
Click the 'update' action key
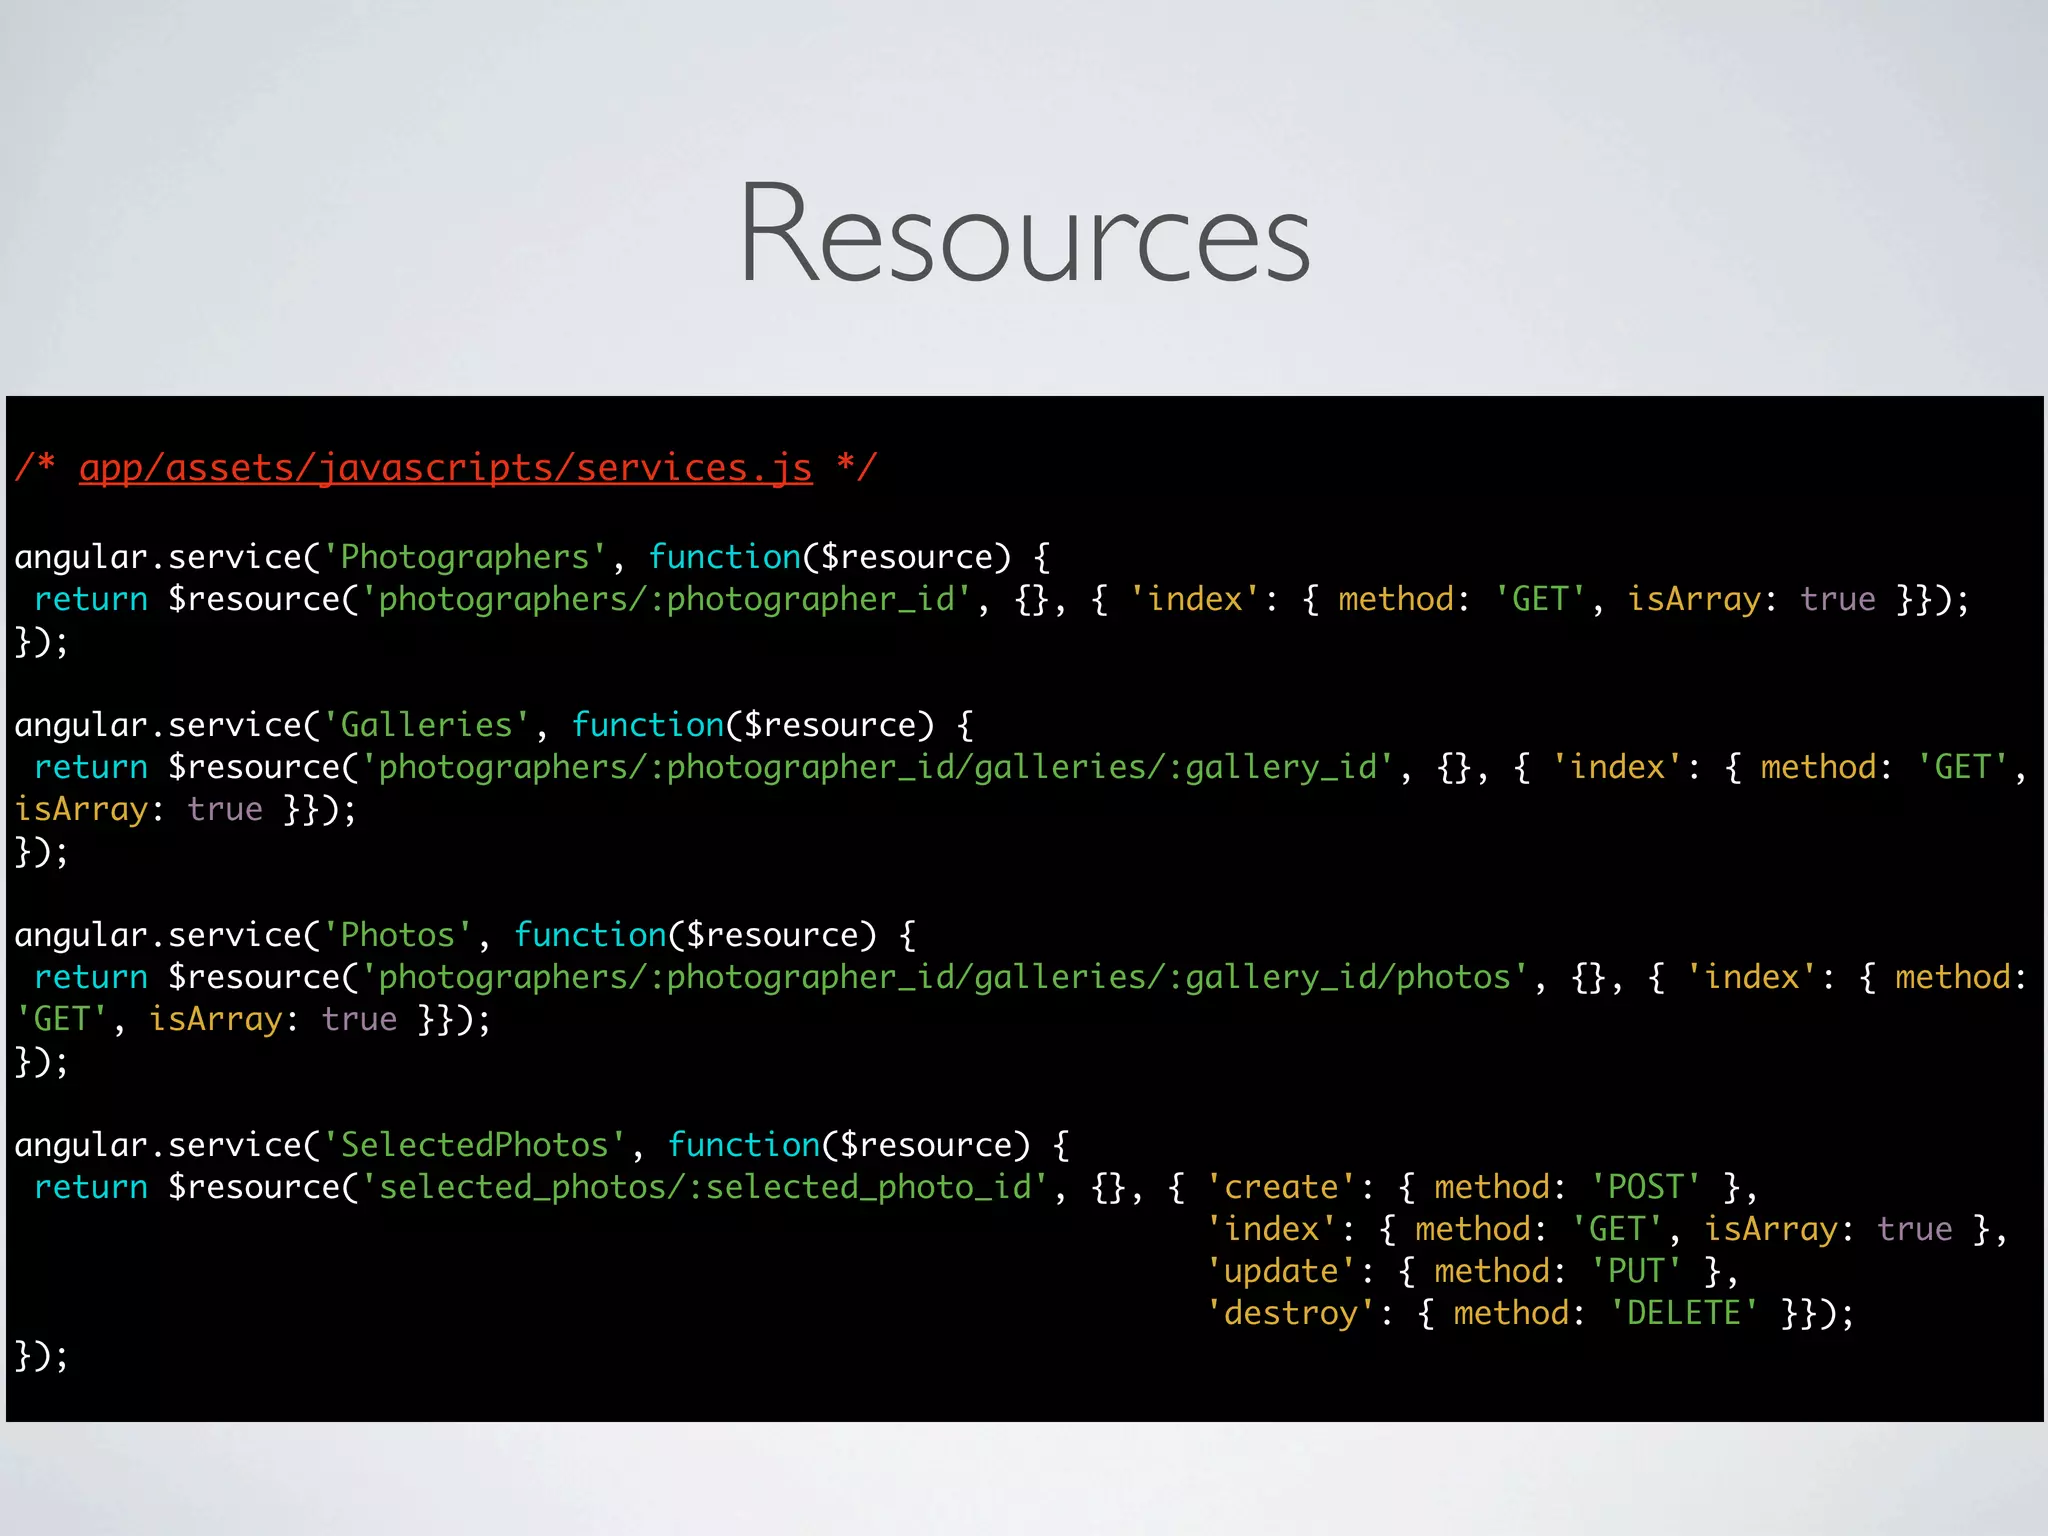click(x=1281, y=1271)
